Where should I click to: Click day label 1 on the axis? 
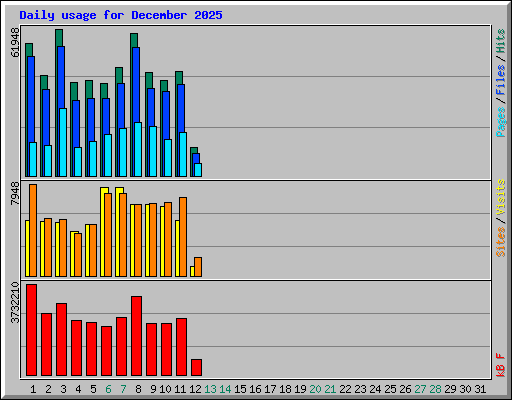pos(33,389)
